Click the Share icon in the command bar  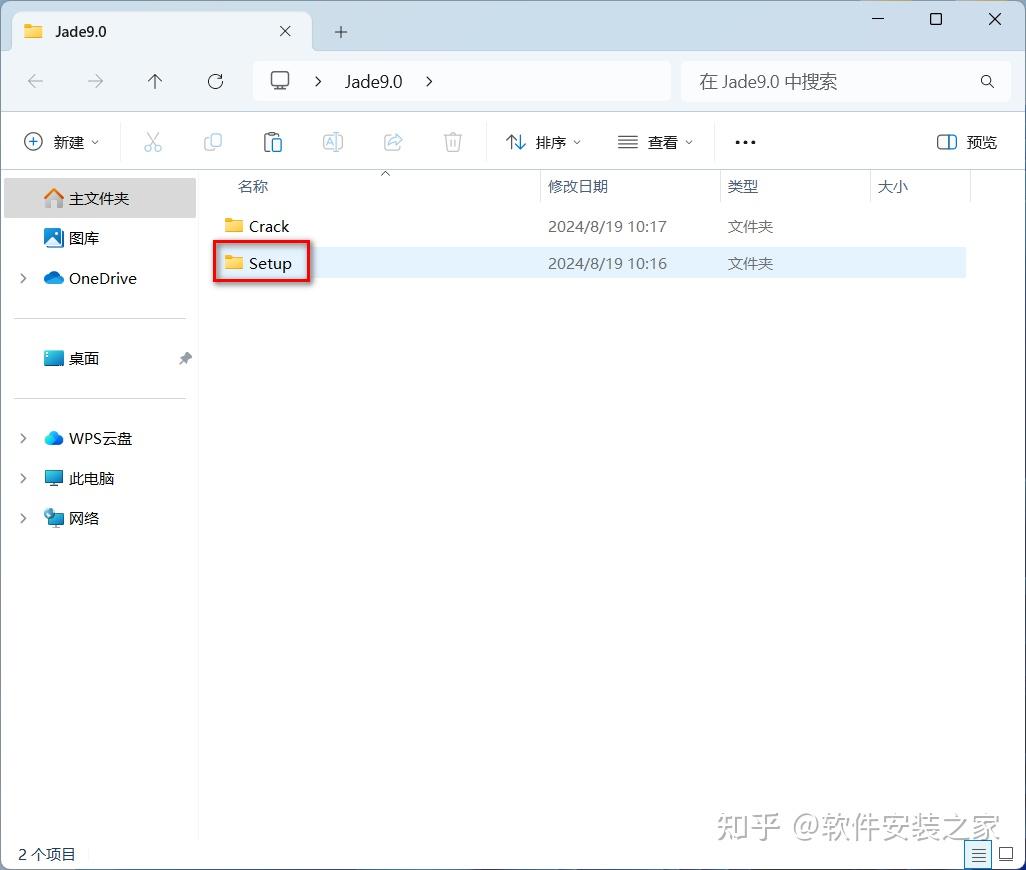[393, 141]
